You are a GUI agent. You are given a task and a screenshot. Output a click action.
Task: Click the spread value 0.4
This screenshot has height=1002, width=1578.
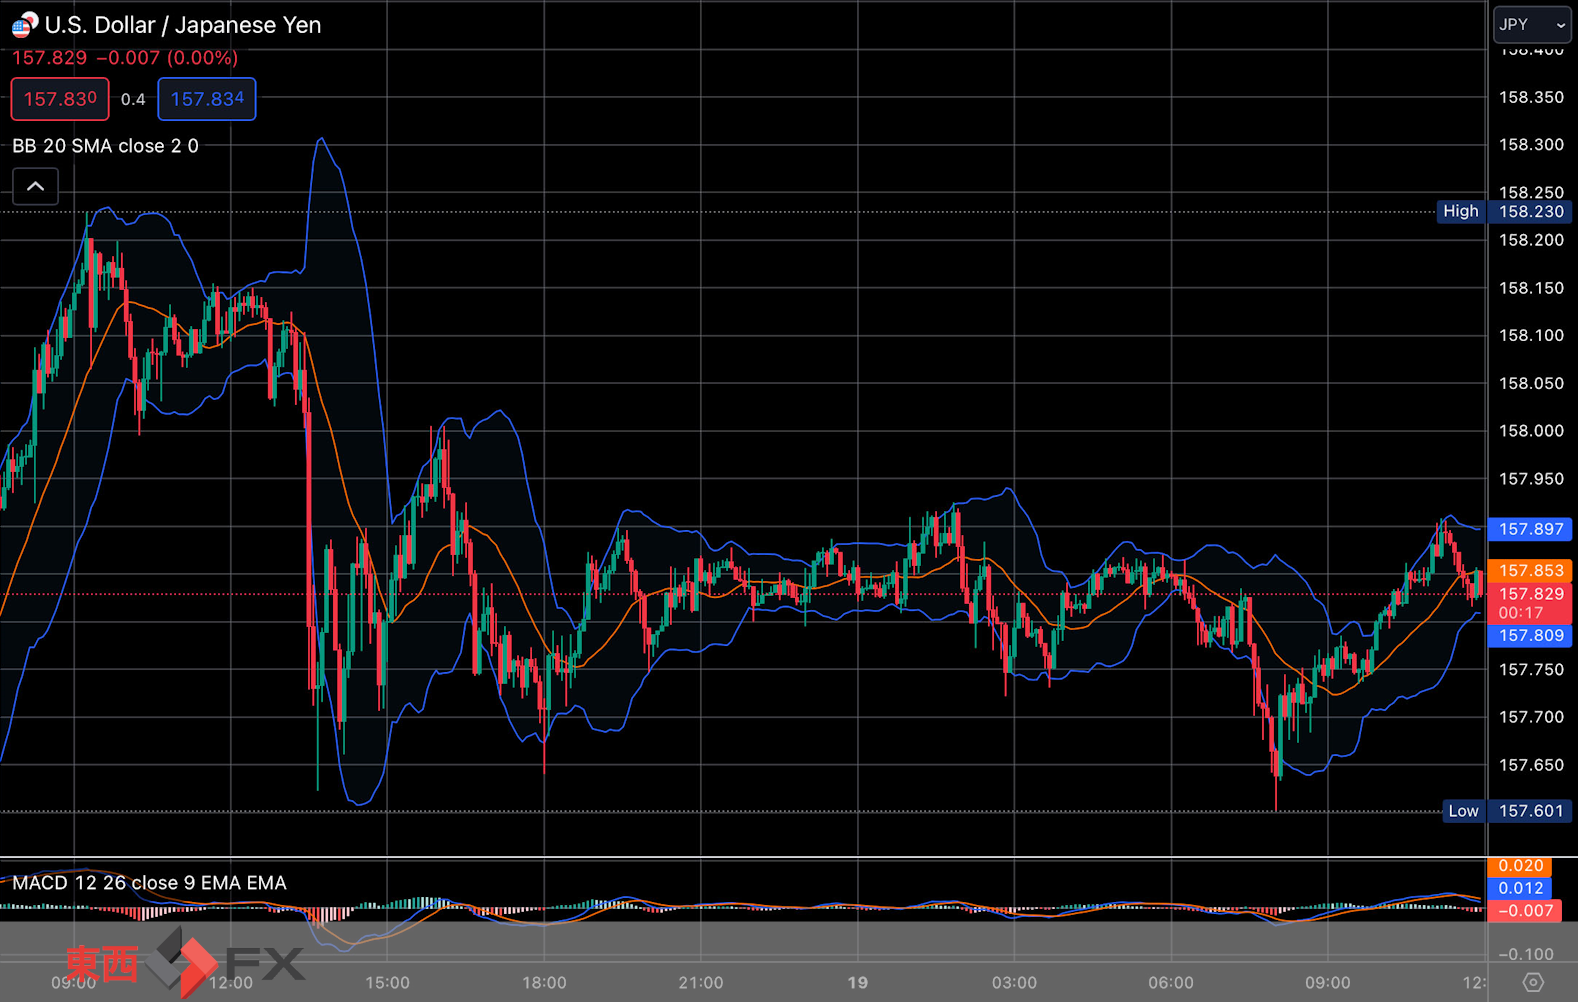pyautogui.click(x=133, y=99)
